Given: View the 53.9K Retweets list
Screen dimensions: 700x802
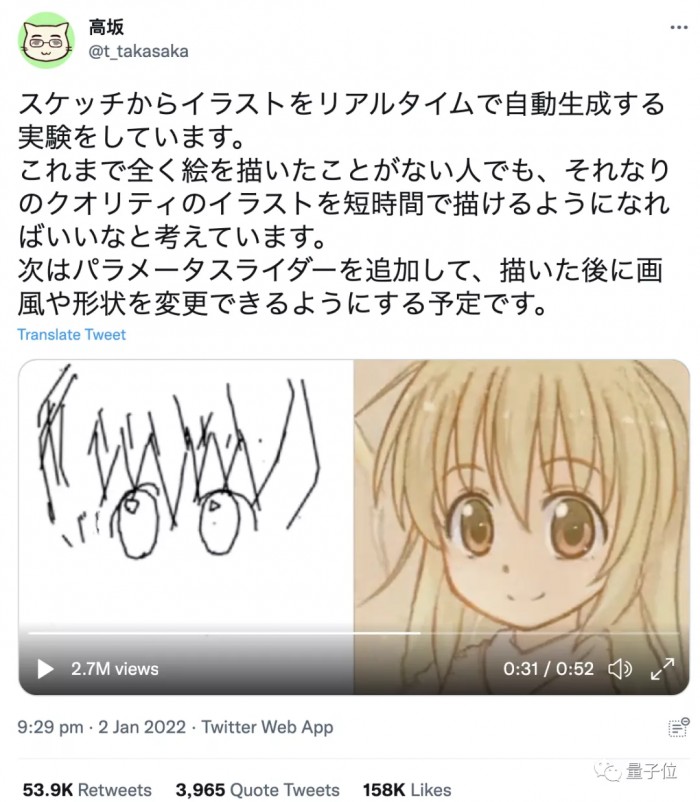Looking at the screenshot, I should click(87, 790).
